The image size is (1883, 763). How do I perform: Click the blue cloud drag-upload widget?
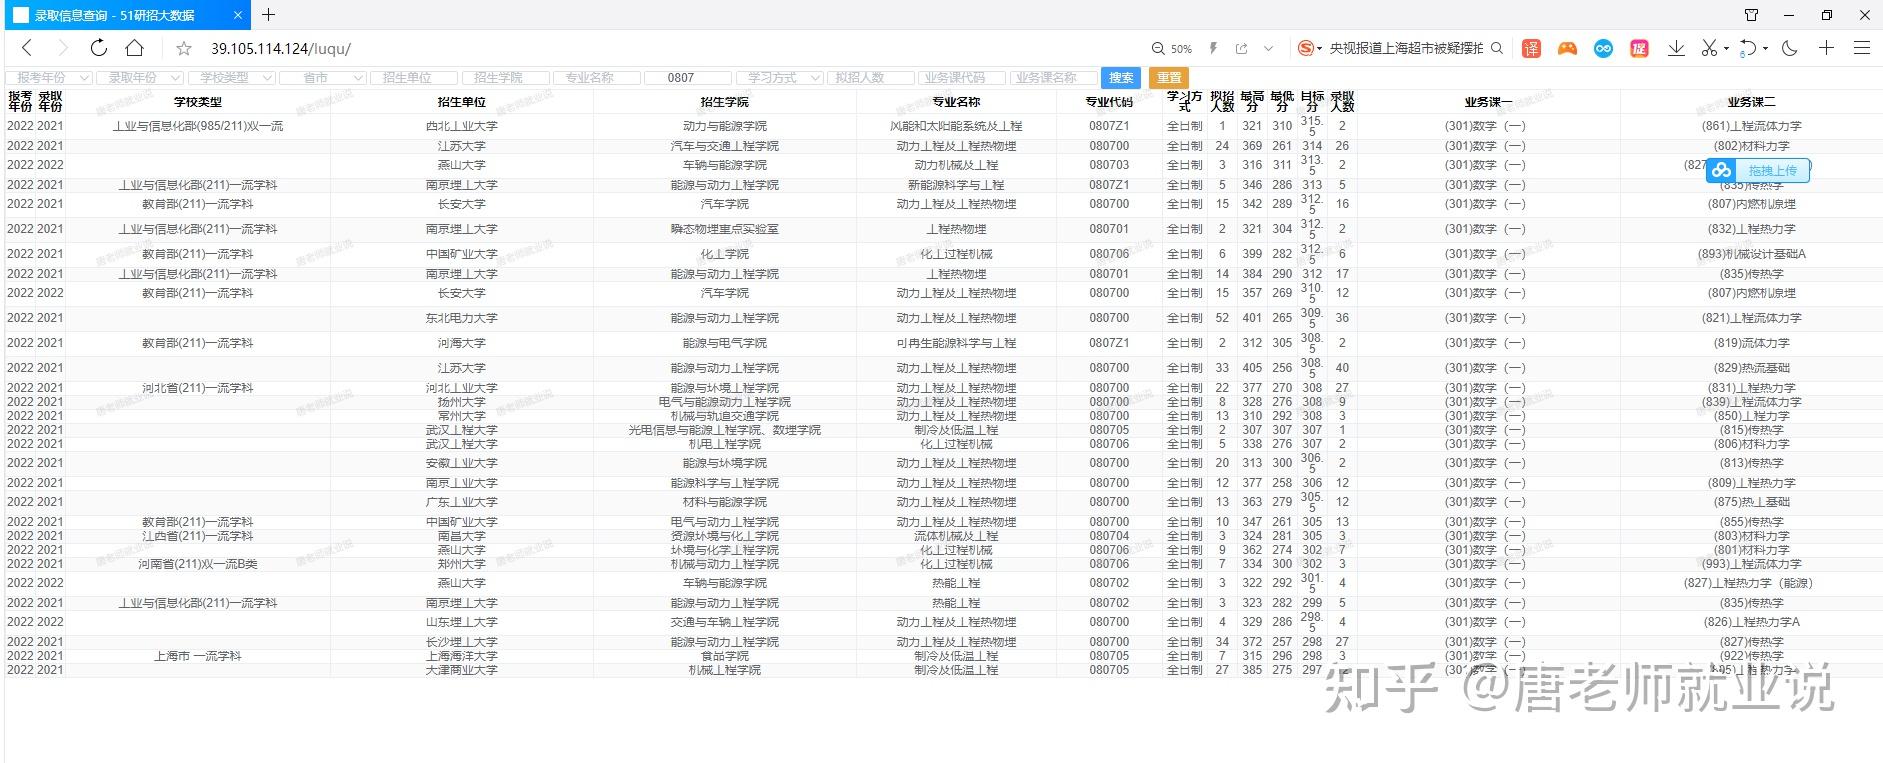(1759, 171)
